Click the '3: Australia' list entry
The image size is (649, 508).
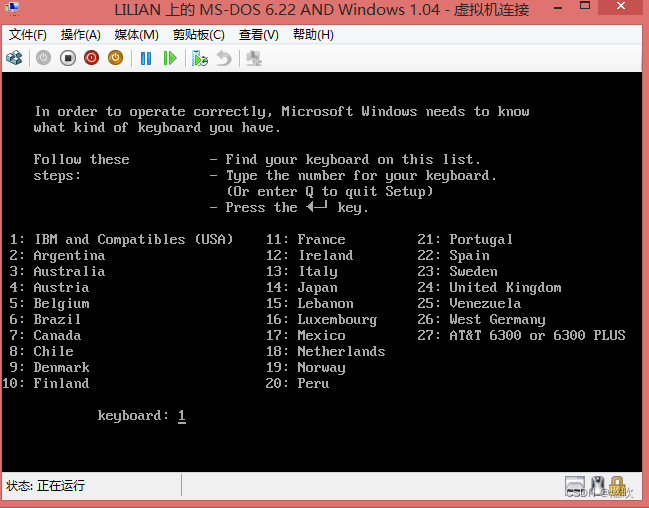coord(57,272)
